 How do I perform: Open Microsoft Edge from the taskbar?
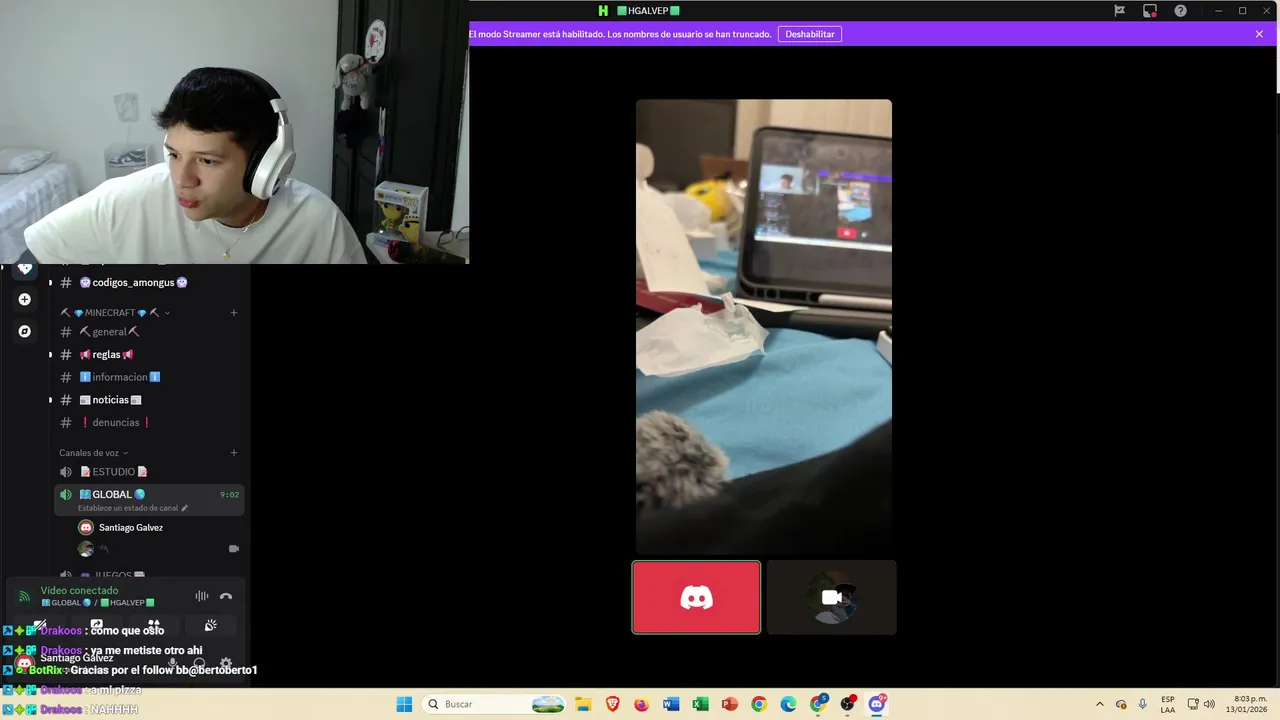788,704
